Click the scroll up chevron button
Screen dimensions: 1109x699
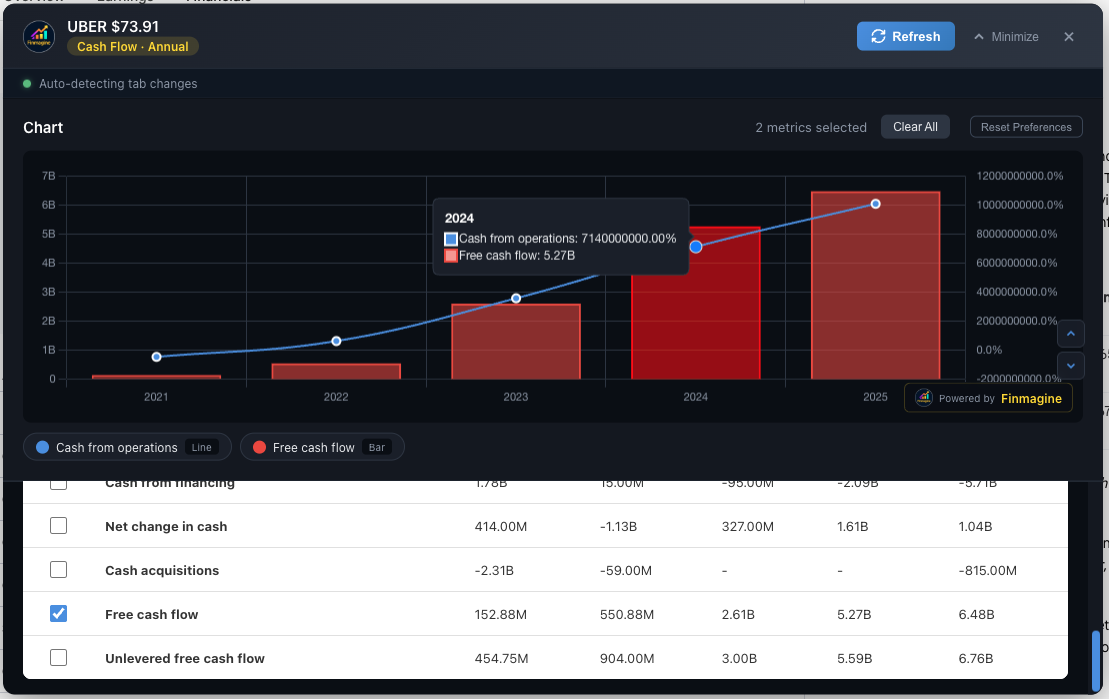point(1070,334)
